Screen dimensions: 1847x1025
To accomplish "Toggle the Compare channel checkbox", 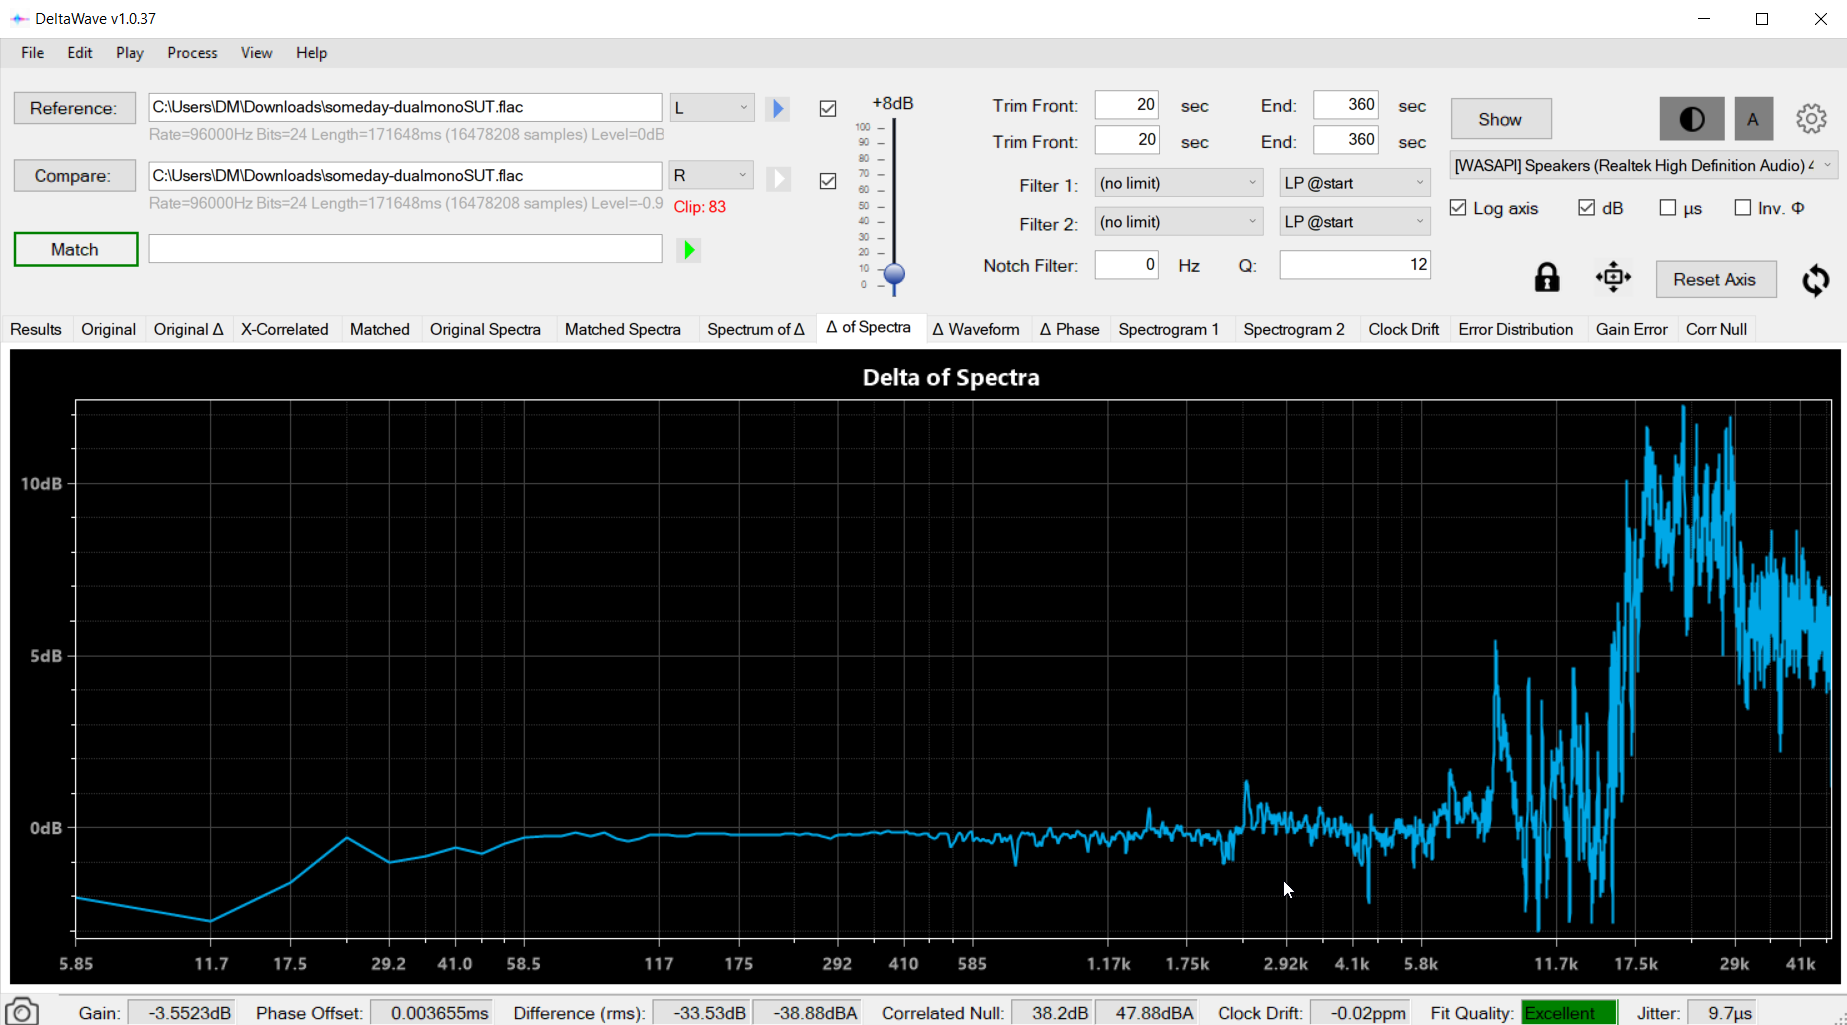I will (x=828, y=181).
